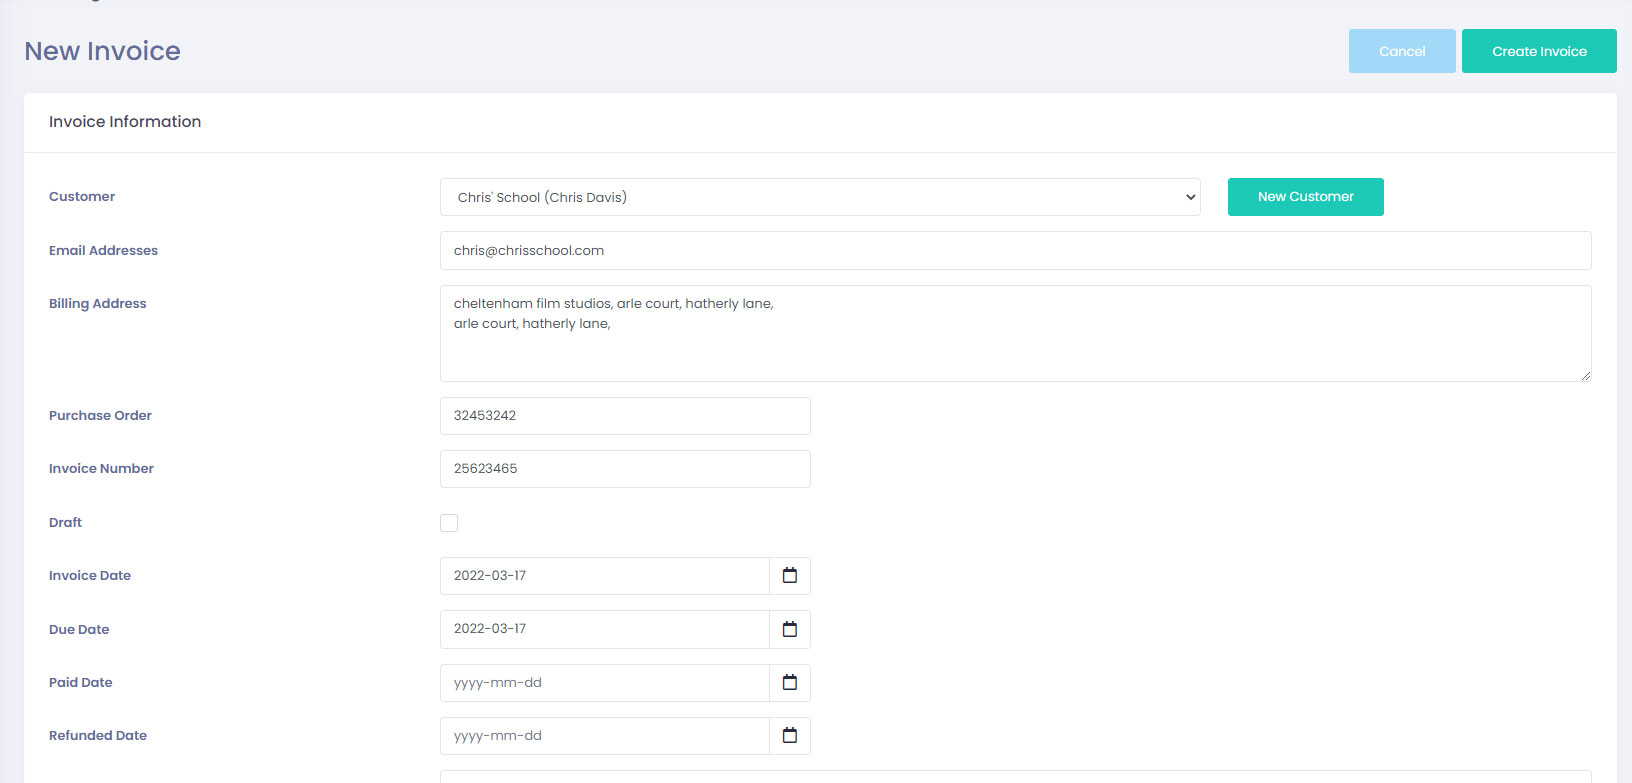Click the Draft field label
1632x783 pixels.
65,523
